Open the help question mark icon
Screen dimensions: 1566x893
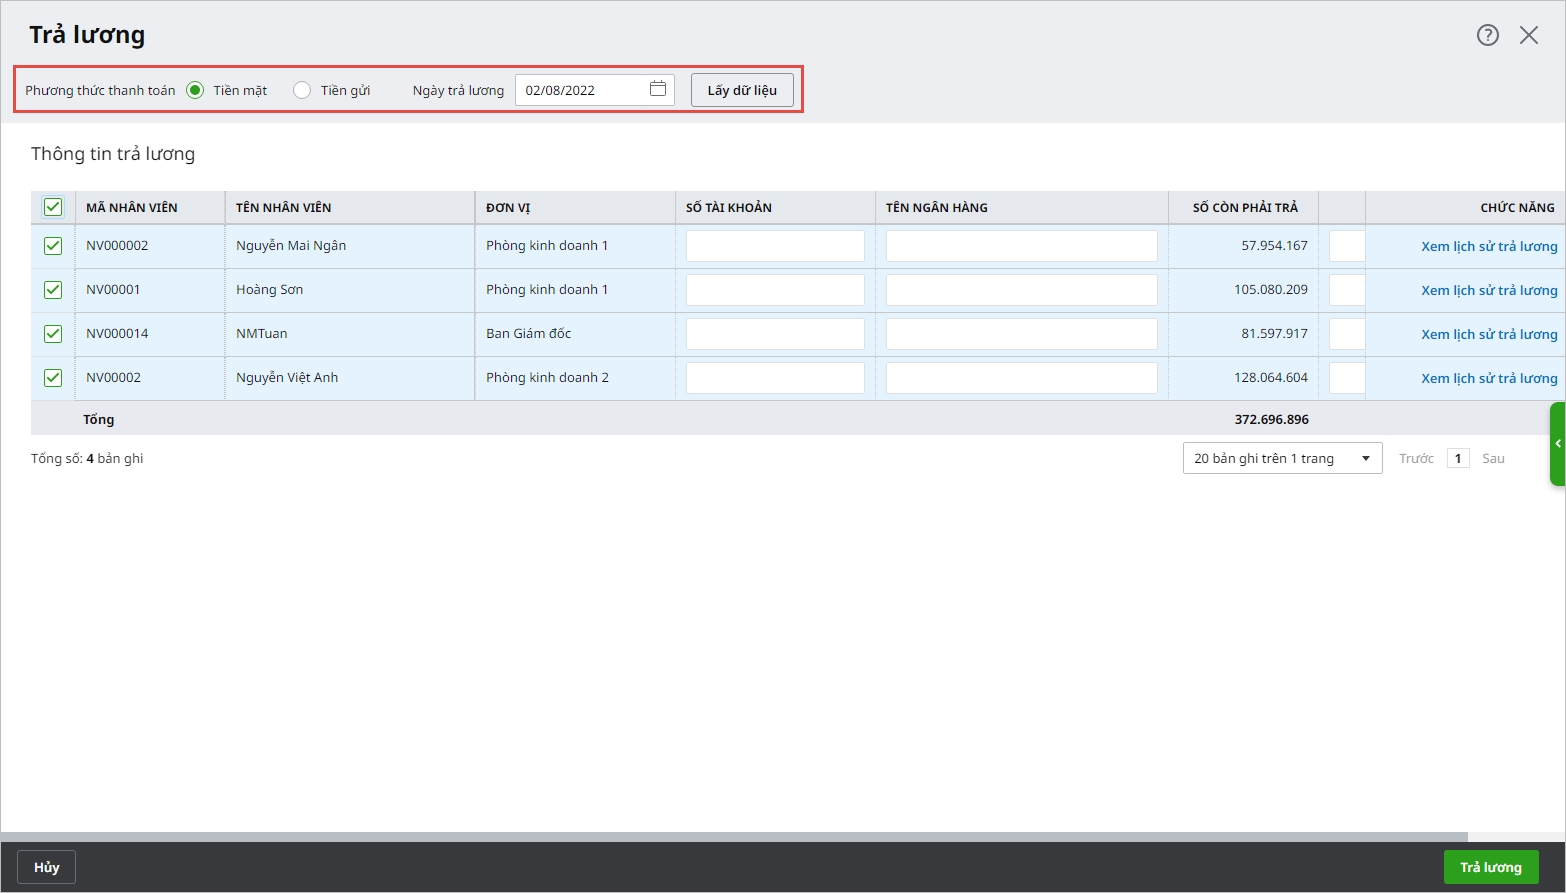click(1488, 36)
